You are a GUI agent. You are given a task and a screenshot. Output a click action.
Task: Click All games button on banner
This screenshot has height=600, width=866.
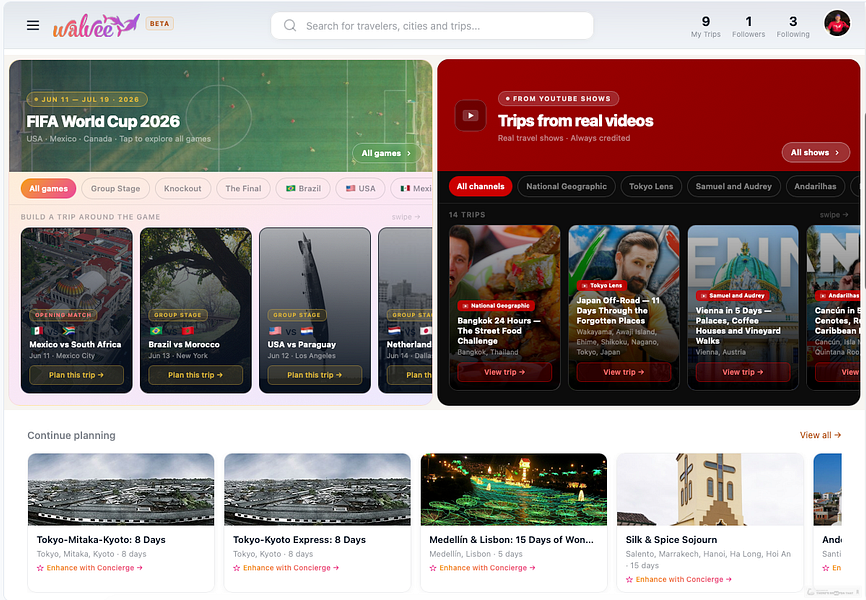(386, 153)
